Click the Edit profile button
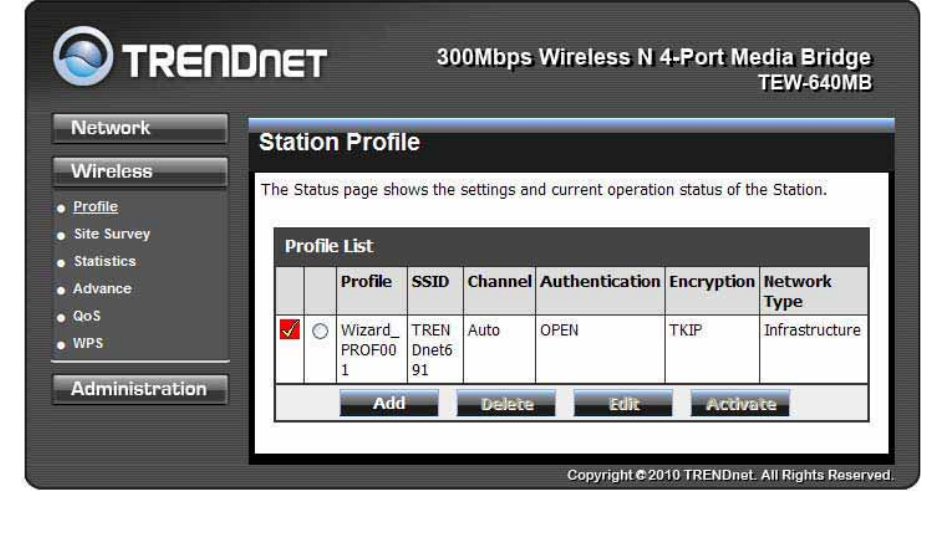The width and height of the screenshot is (942, 535). pos(625,404)
